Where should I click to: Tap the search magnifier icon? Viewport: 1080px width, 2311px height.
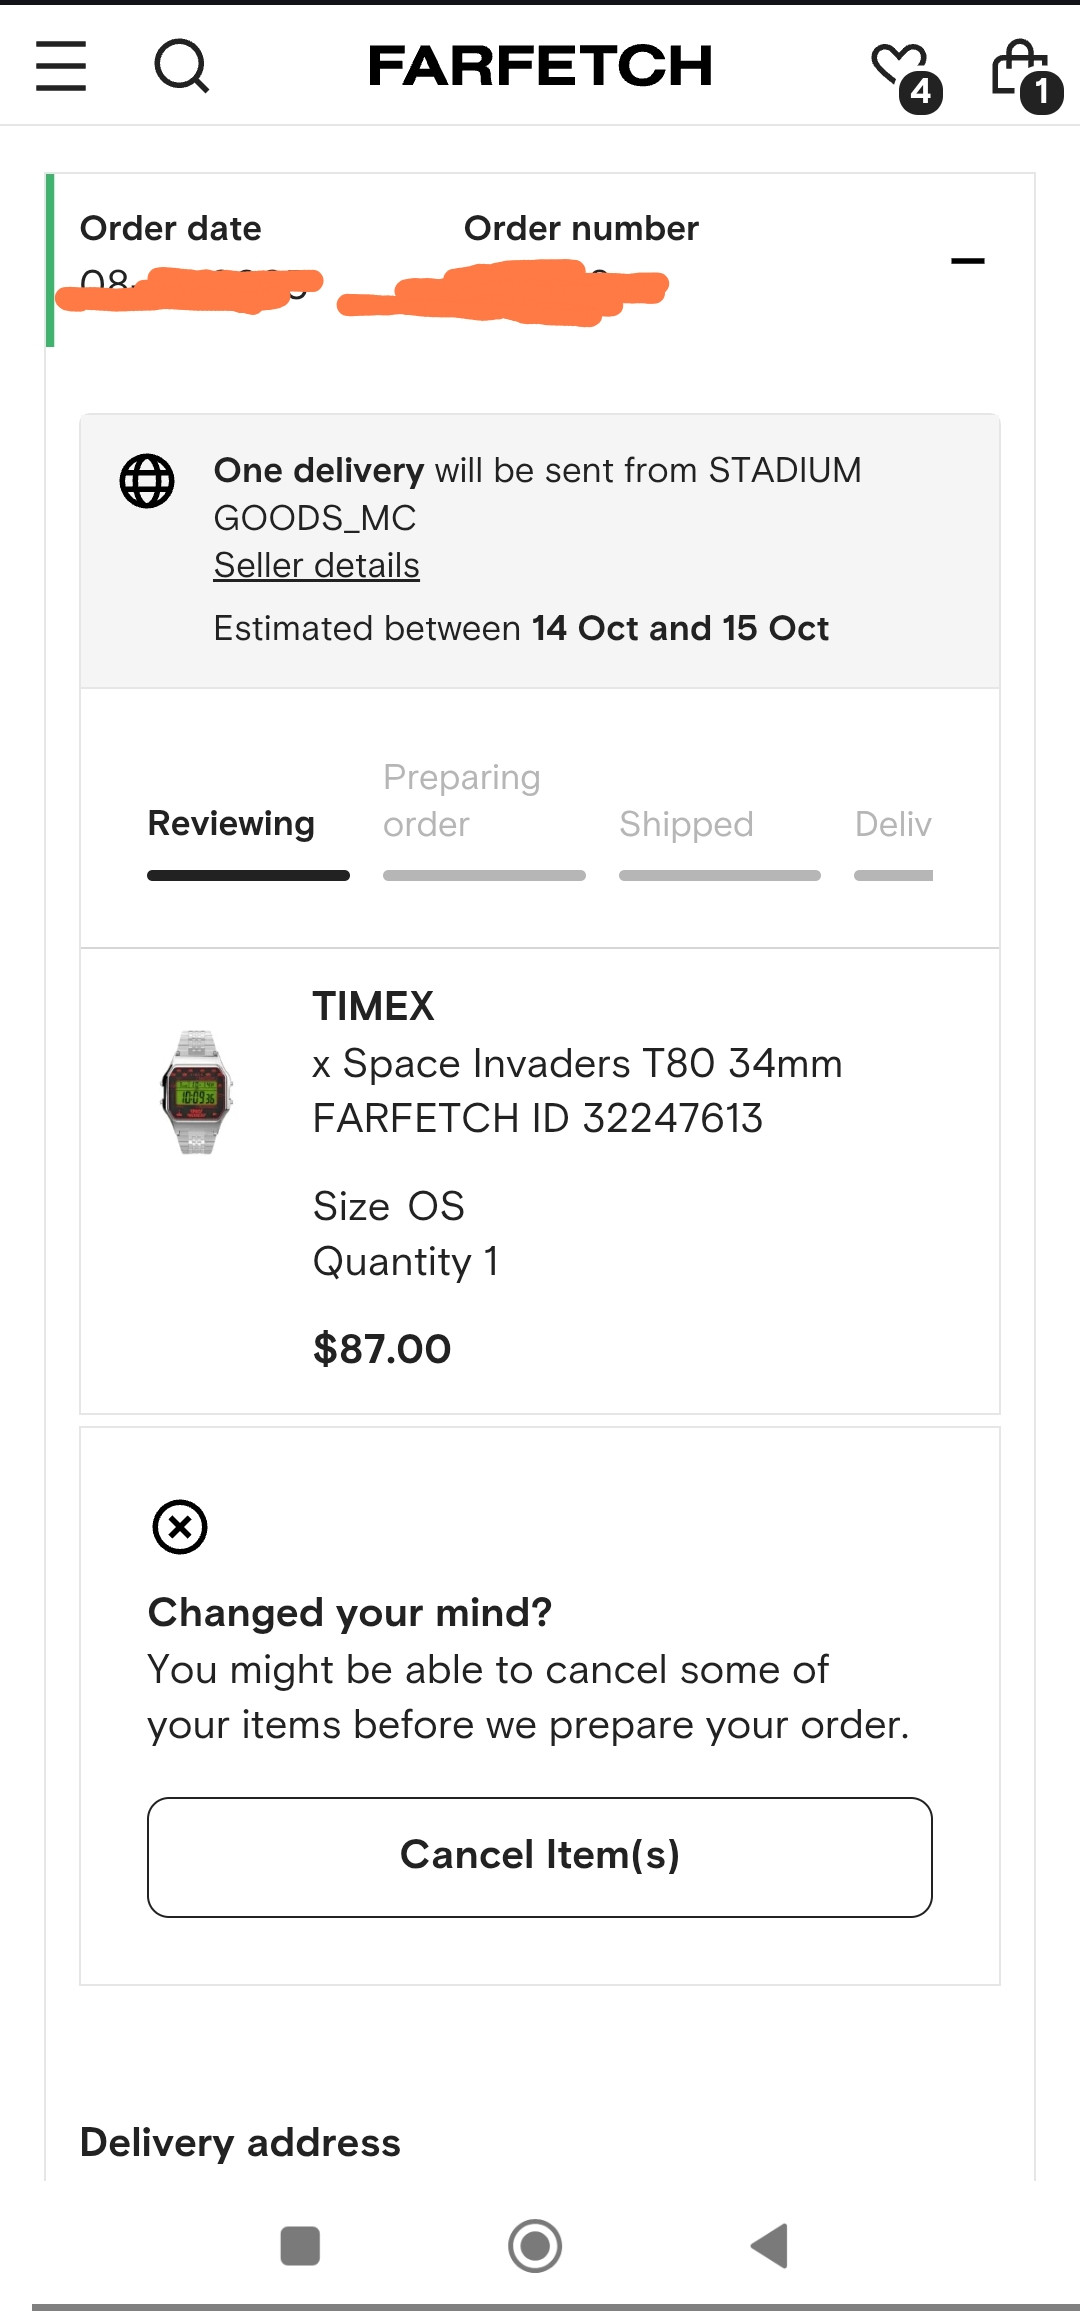click(181, 66)
